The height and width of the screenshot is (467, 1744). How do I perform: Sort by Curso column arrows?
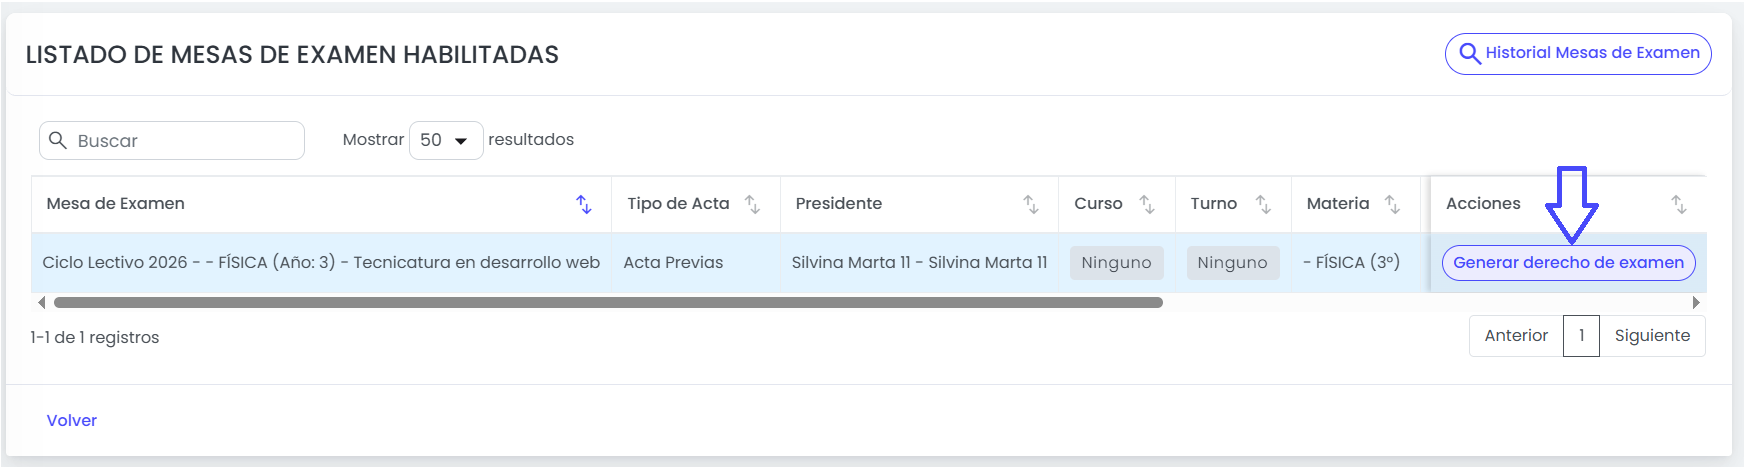coord(1147,204)
